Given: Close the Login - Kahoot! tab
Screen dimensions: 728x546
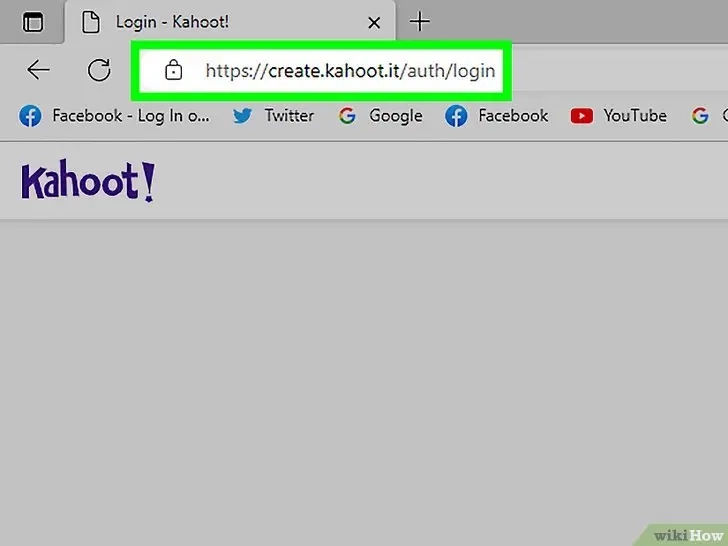Looking at the screenshot, I should click(374, 22).
